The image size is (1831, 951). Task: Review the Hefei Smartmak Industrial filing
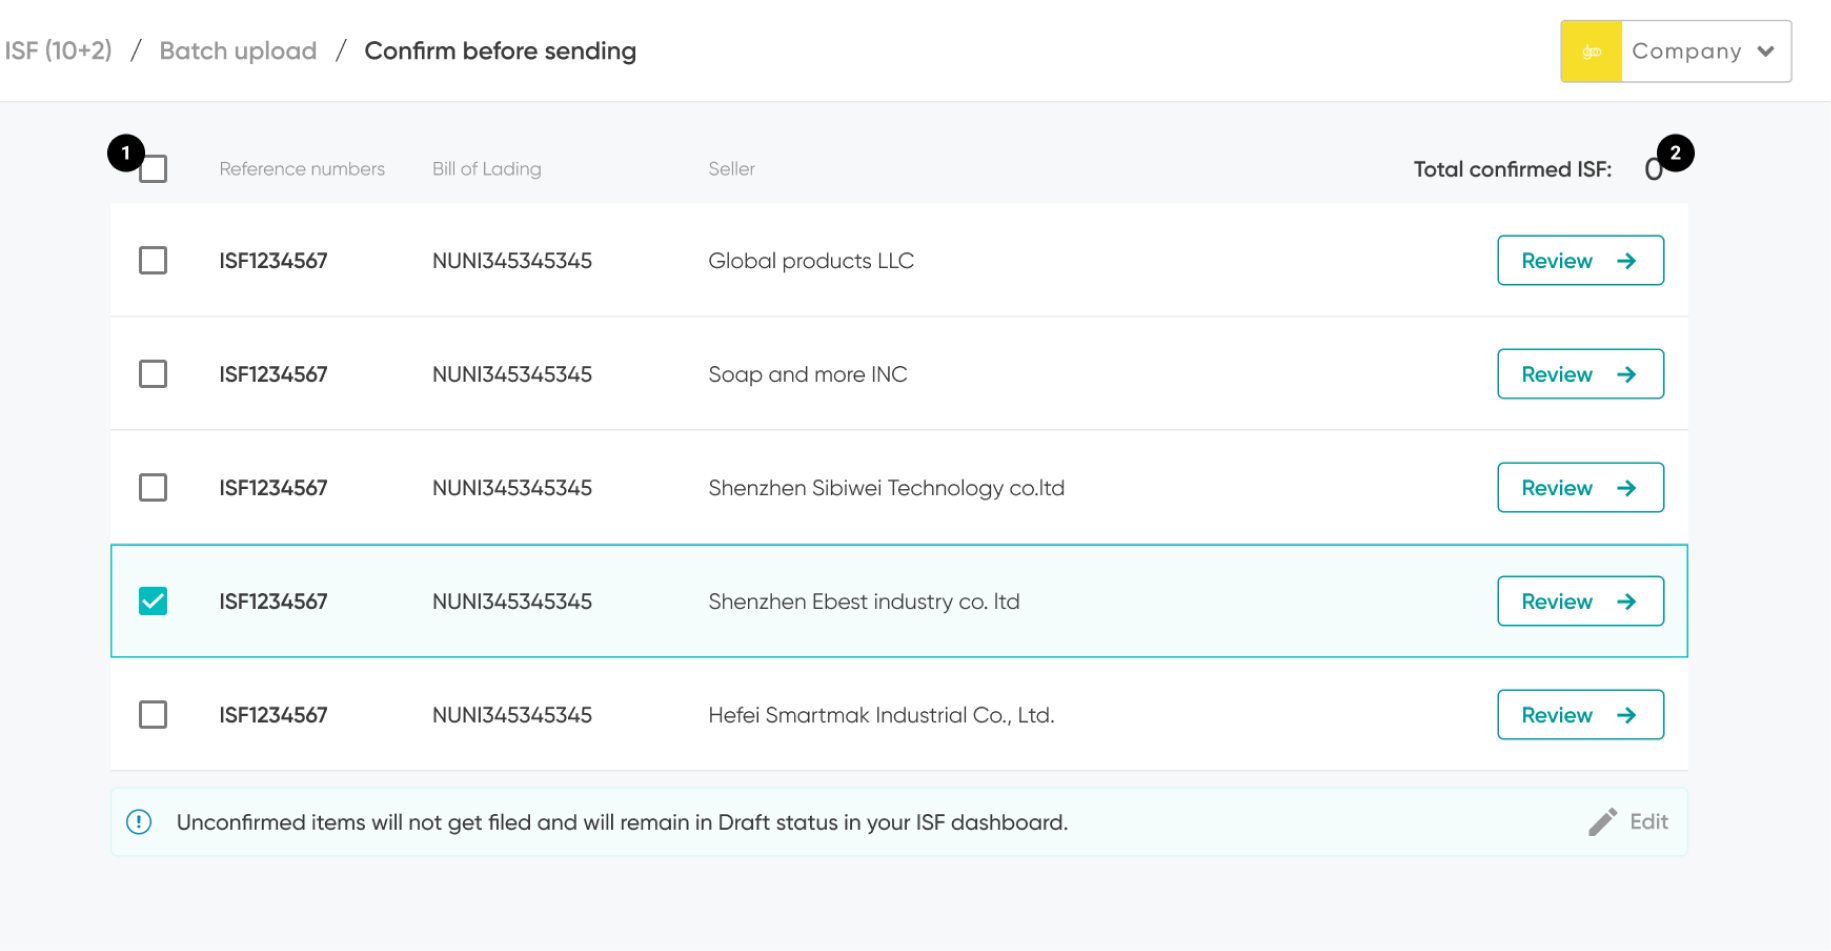1580,715
